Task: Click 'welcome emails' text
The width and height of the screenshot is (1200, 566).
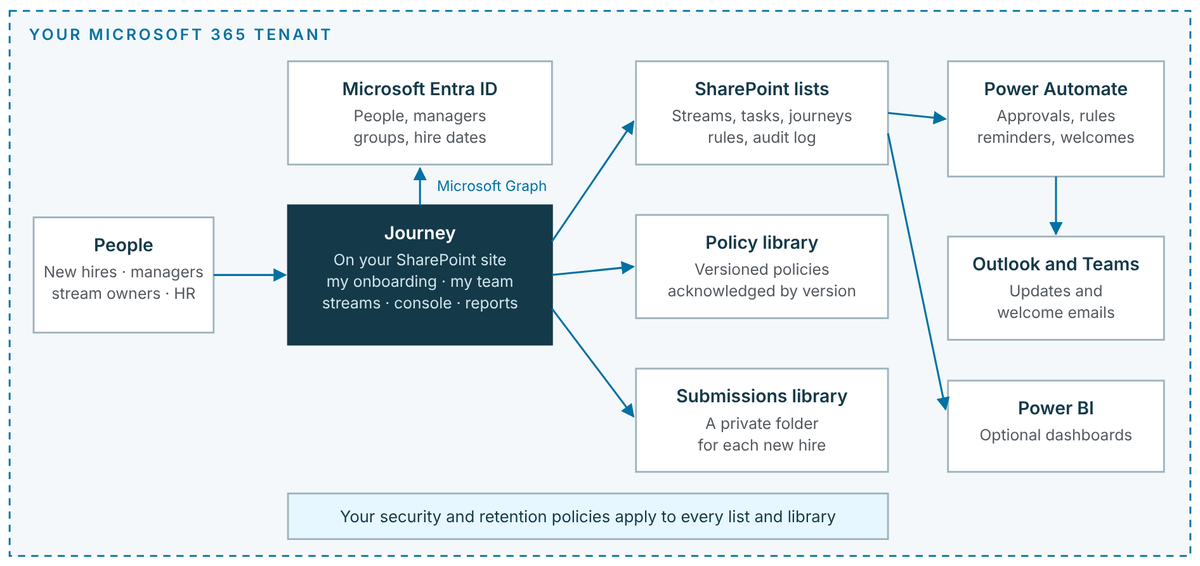Action: 1056,313
